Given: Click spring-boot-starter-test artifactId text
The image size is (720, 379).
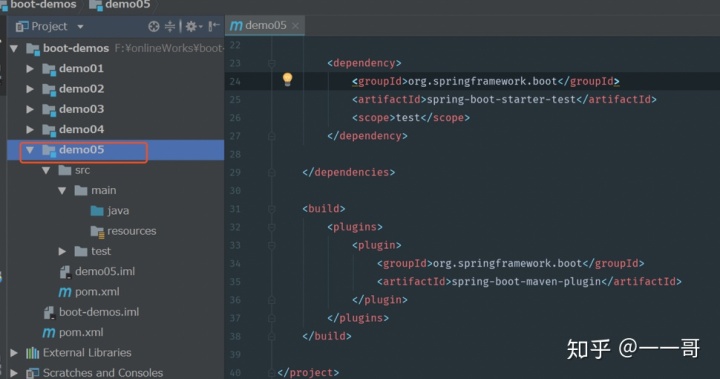Looking at the screenshot, I should click(x=501, y=100).
